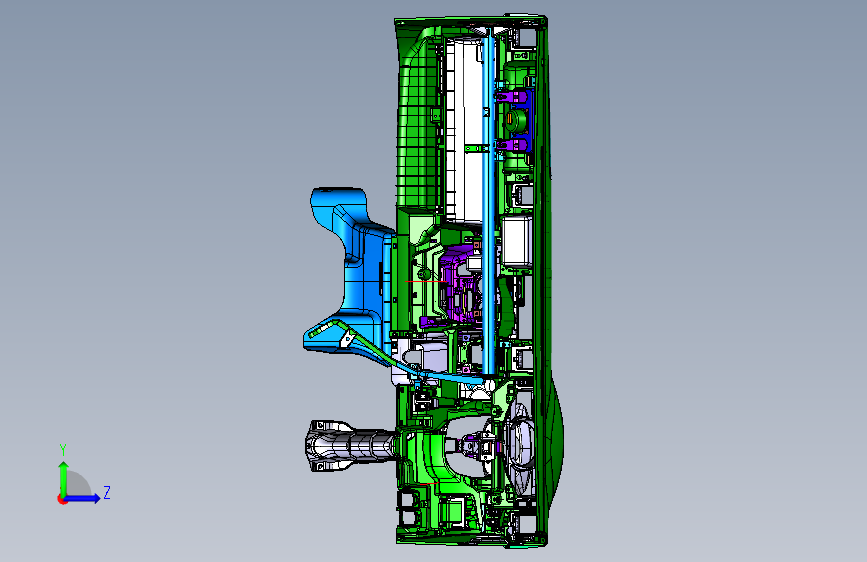
Task: Pick the long vertical cyan cross beam tube
Action: (x=488, y=205)
